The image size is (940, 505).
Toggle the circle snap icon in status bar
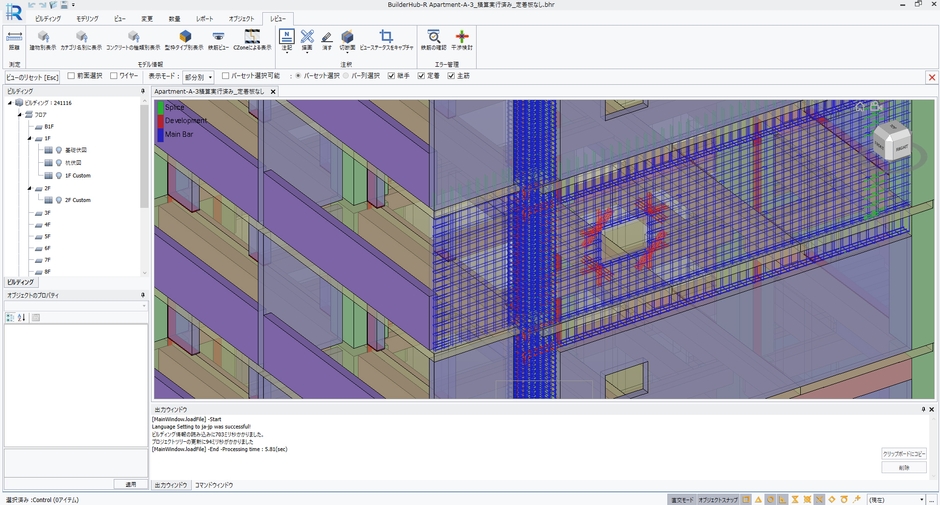coord(770,500)
